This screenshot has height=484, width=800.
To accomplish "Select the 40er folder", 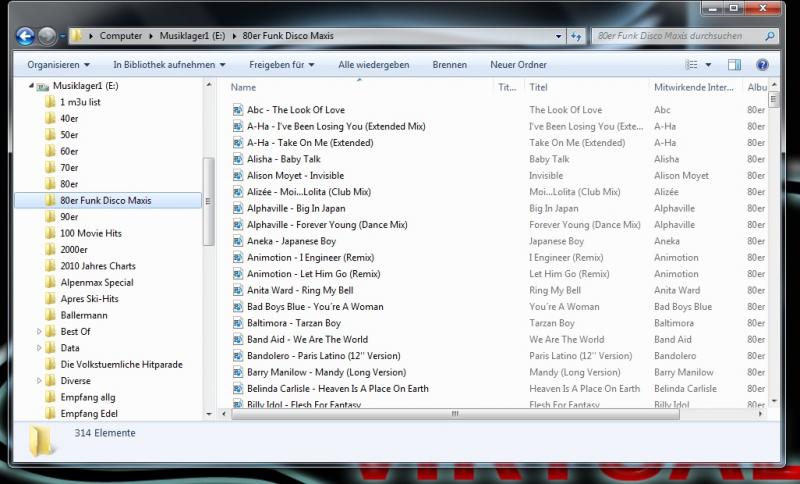I will tap(69, 118).
